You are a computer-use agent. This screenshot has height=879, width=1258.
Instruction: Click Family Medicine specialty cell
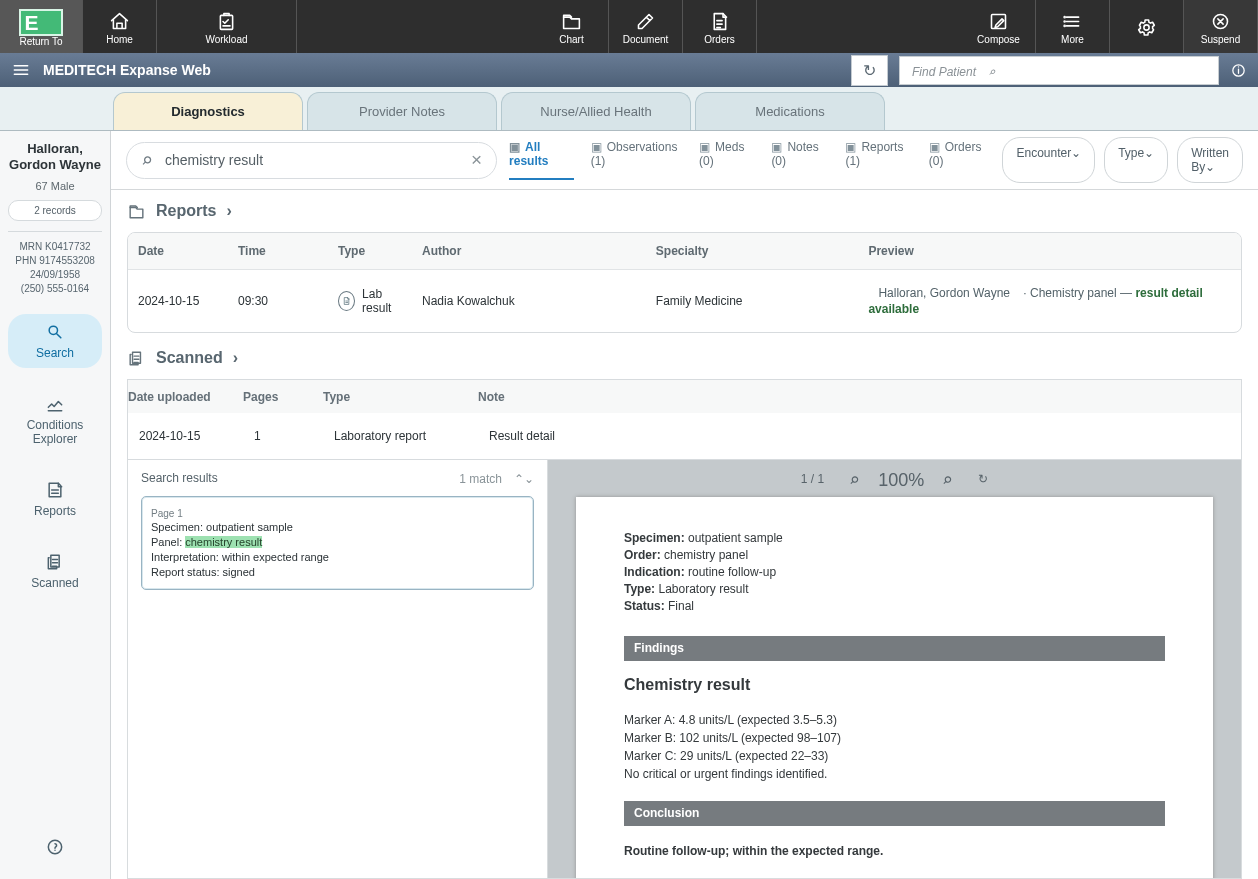click(699, 301)
